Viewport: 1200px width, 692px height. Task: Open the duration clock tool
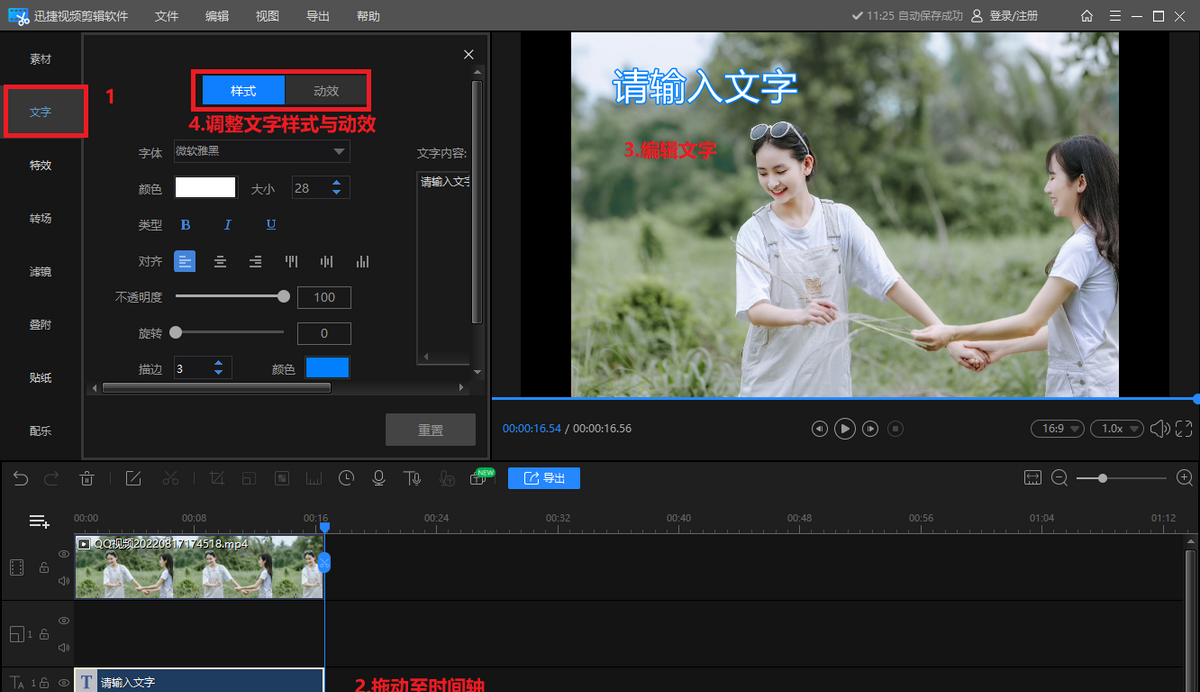[346, 479]
